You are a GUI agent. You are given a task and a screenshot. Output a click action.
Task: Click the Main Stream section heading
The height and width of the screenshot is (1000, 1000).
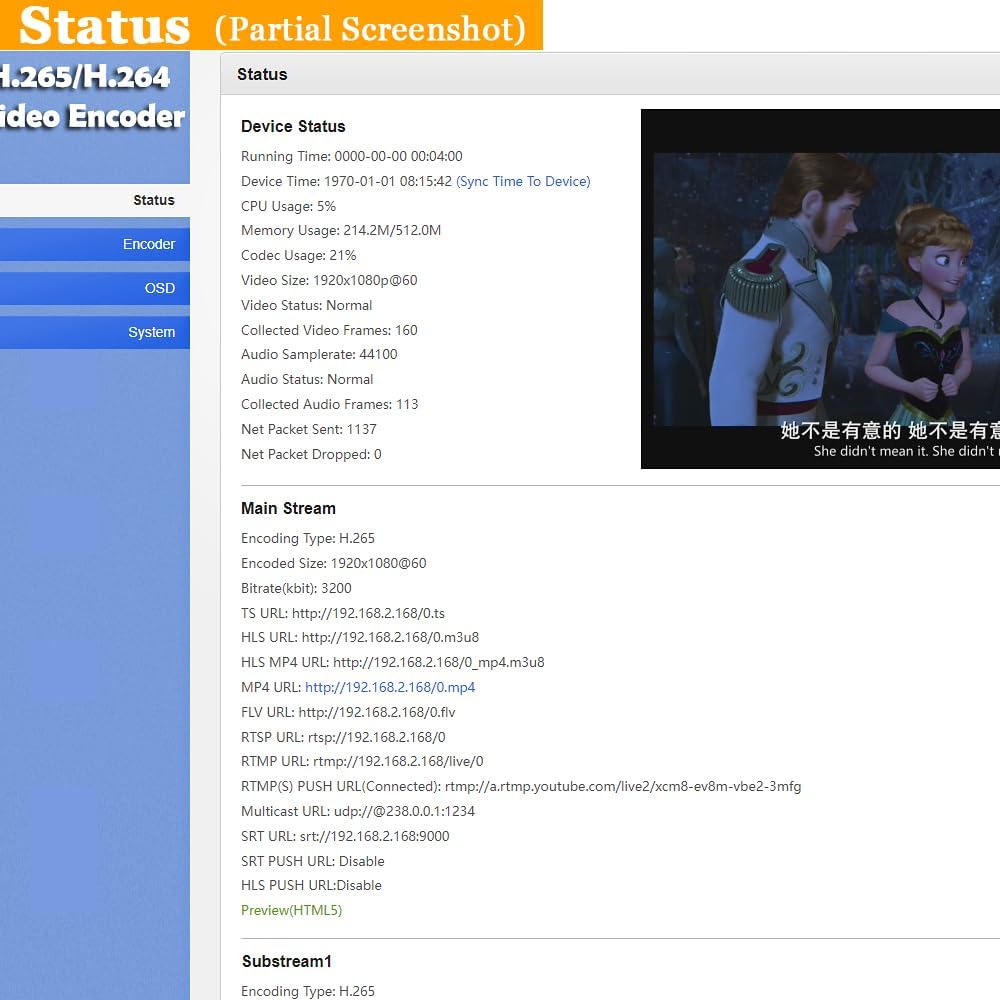pyautogui.click(x=288, y=508)
